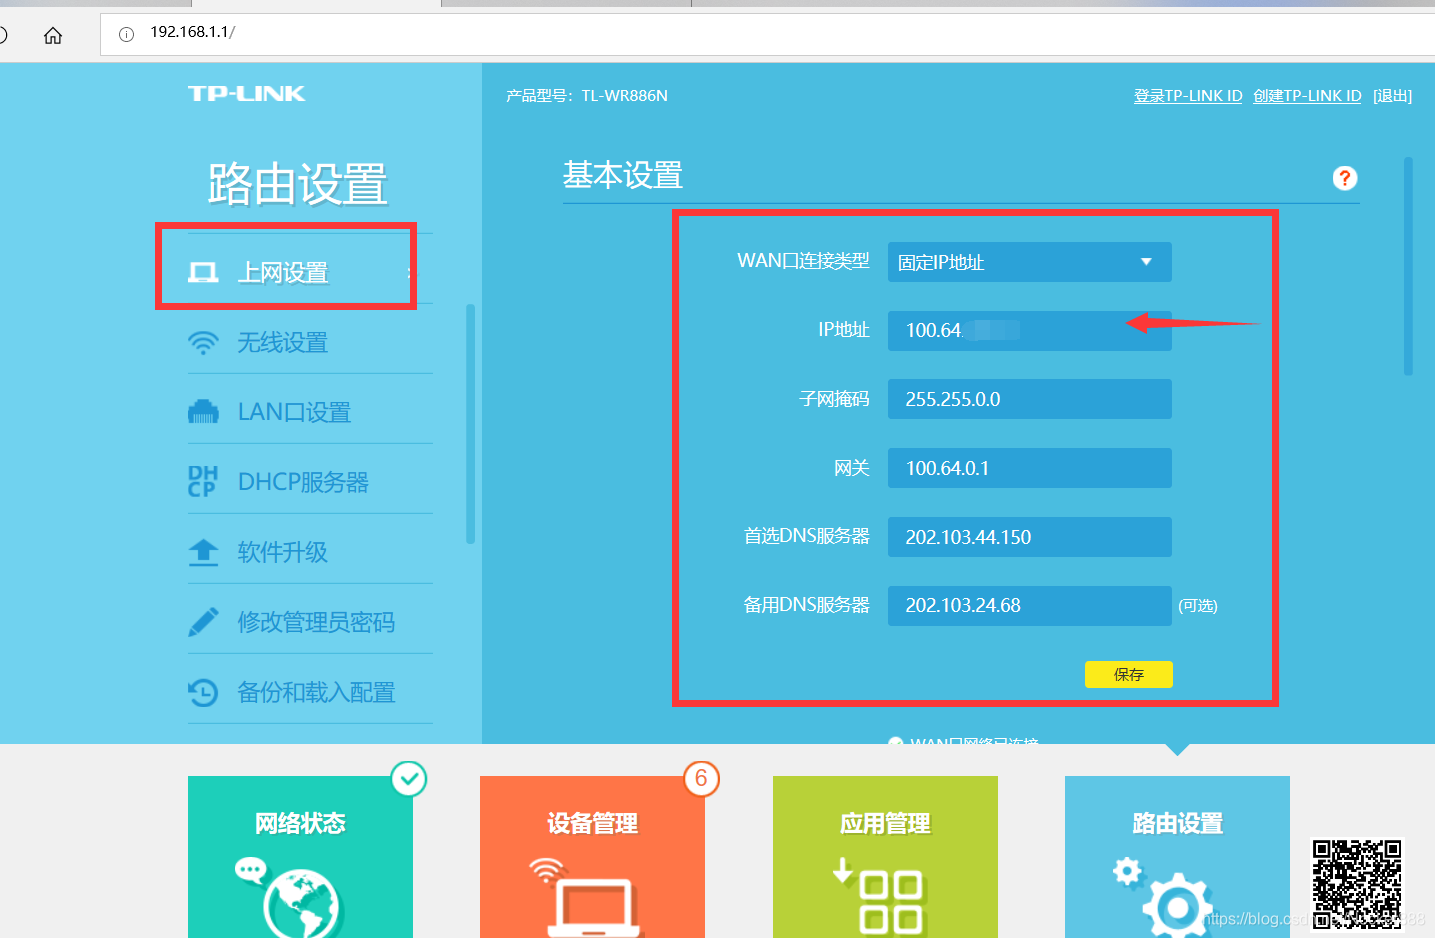Click the laptop icon beside 上网设置
This screenshot has height=938, width=1435.
click(203, 272)
